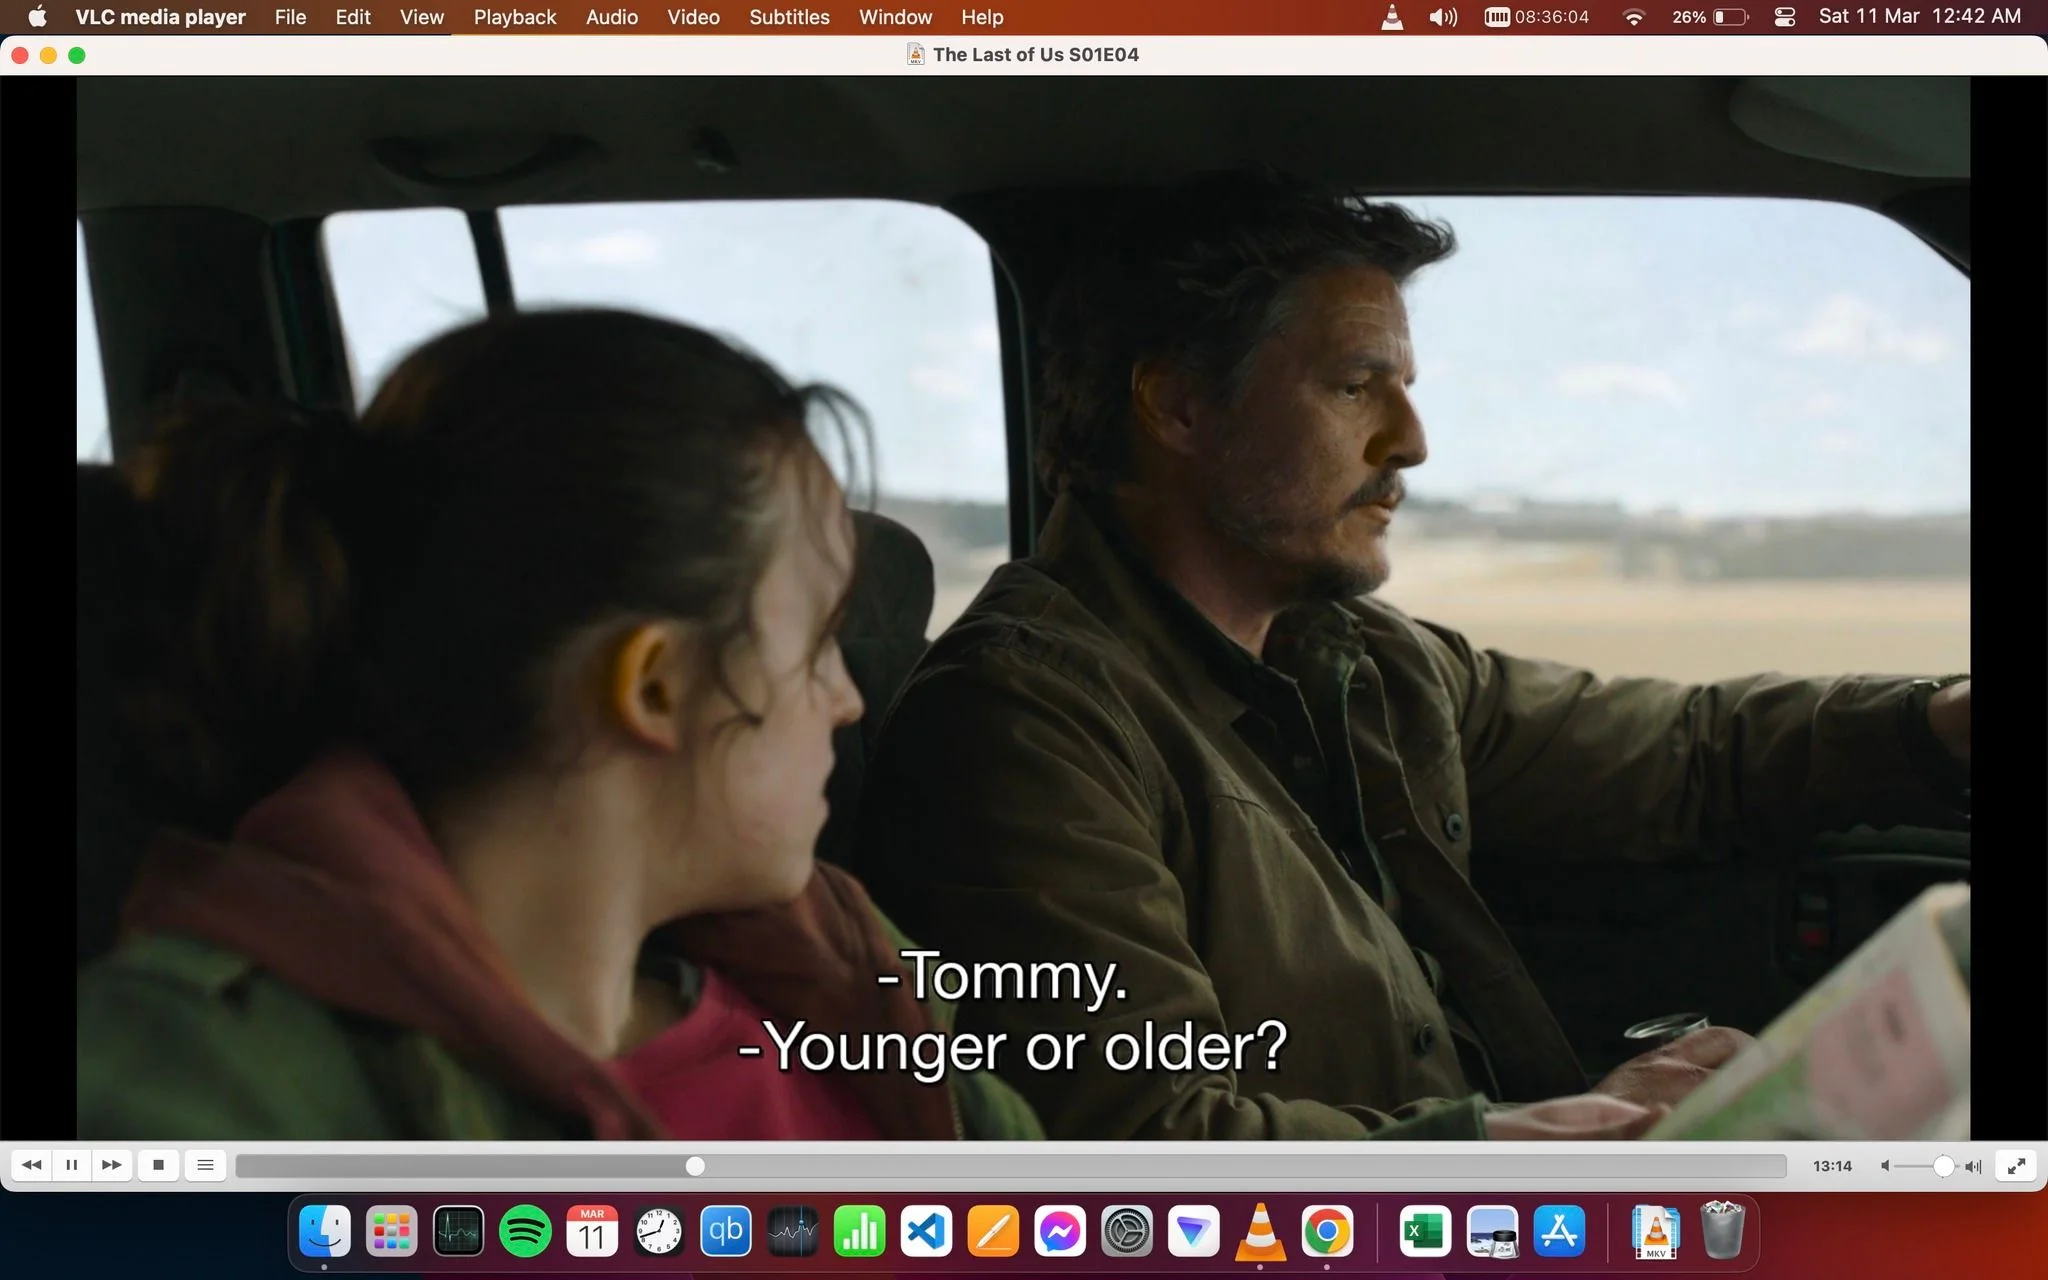2048x1280 pixels.
Task: Toggle fullscreen mode with the arrows icon
Action: click(2016, 1165)
